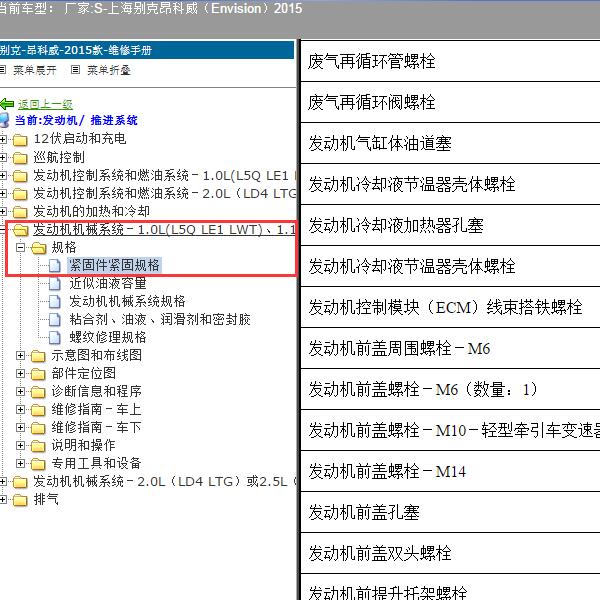
Task: Click the 菜单折叠 square icon
Action: 75,70
